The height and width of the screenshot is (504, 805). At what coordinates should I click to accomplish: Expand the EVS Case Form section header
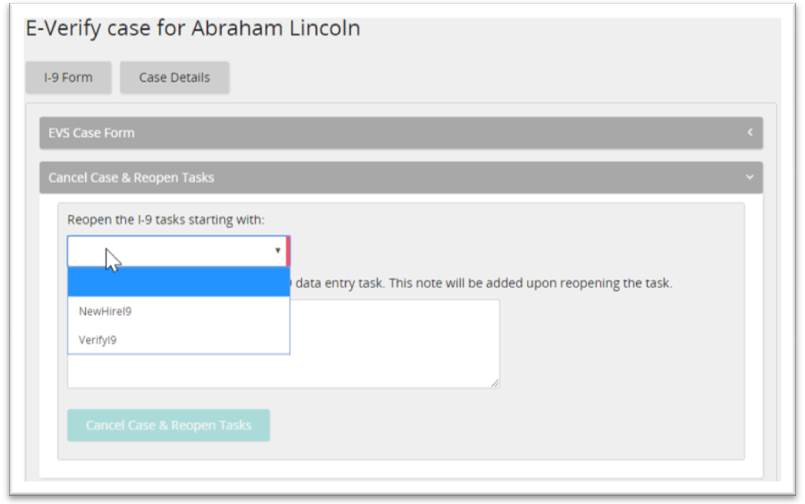(400, 133)
